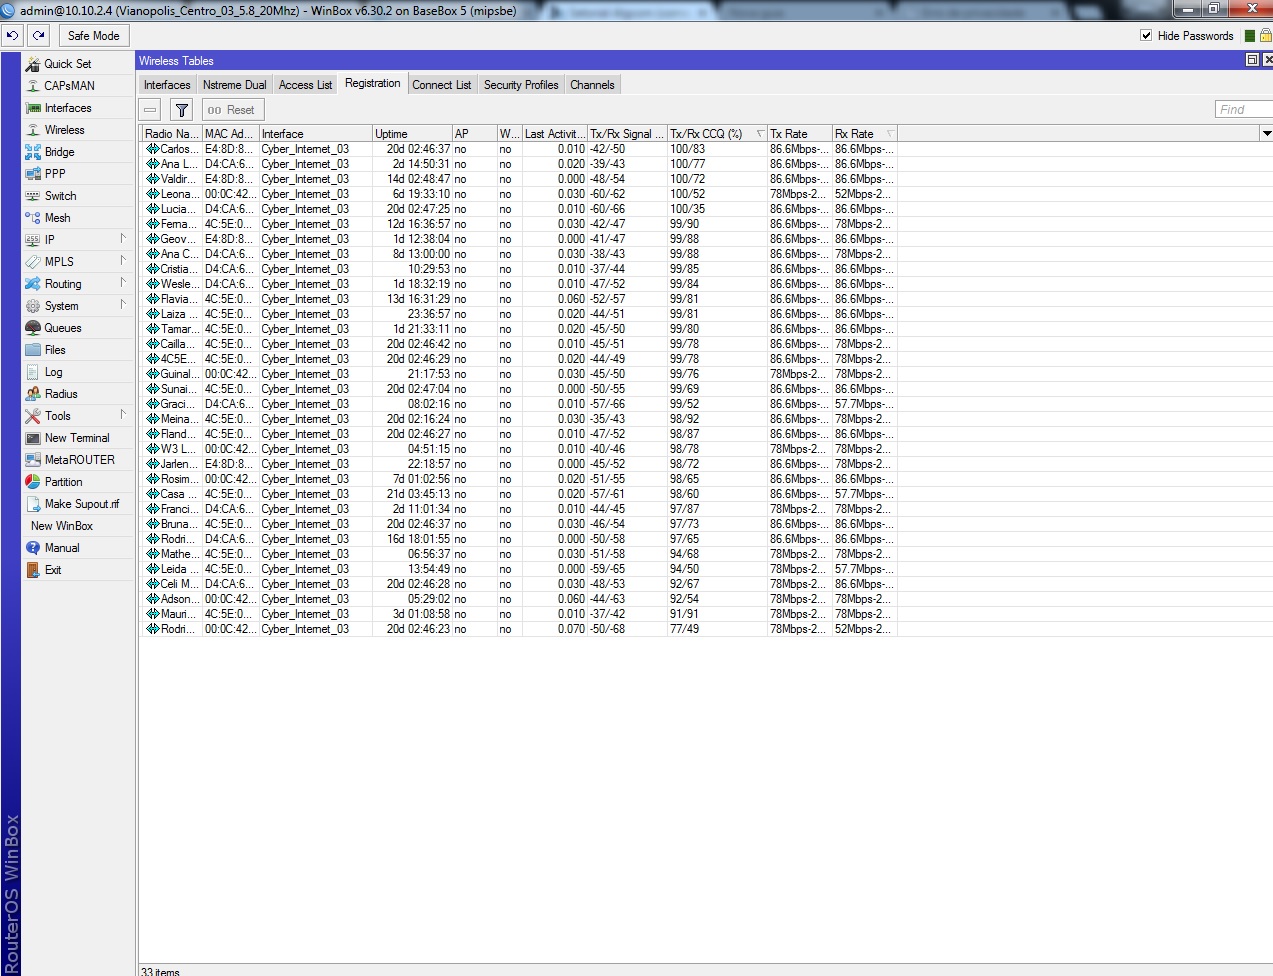The height and width of the screenshot is (976, 1273).
Task: Switch to the Security Profiles tab
Action: click(521, 85)
